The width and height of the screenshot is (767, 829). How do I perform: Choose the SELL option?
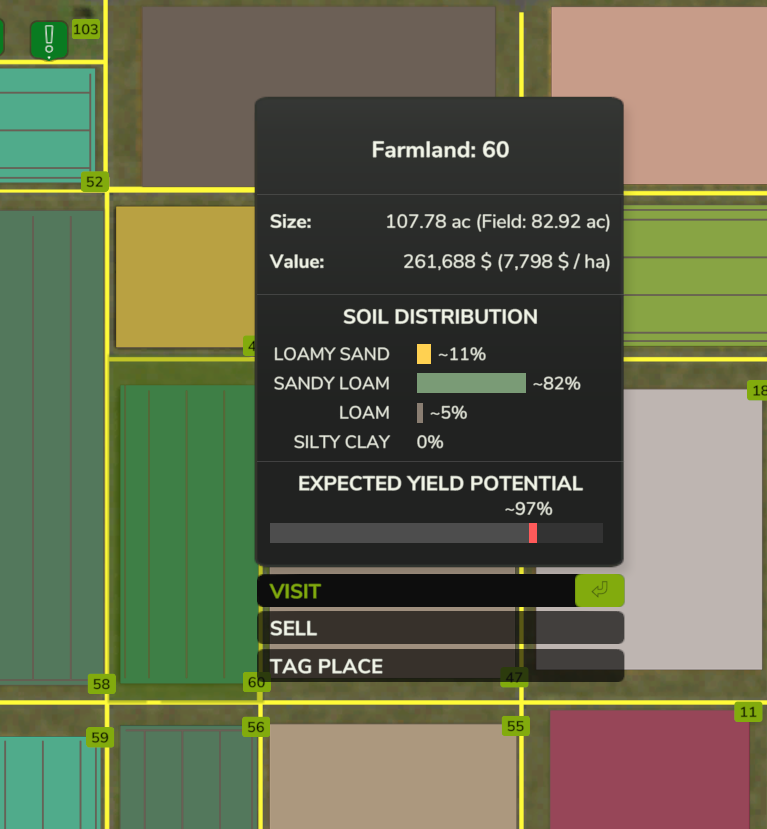(x=440, y=628)
